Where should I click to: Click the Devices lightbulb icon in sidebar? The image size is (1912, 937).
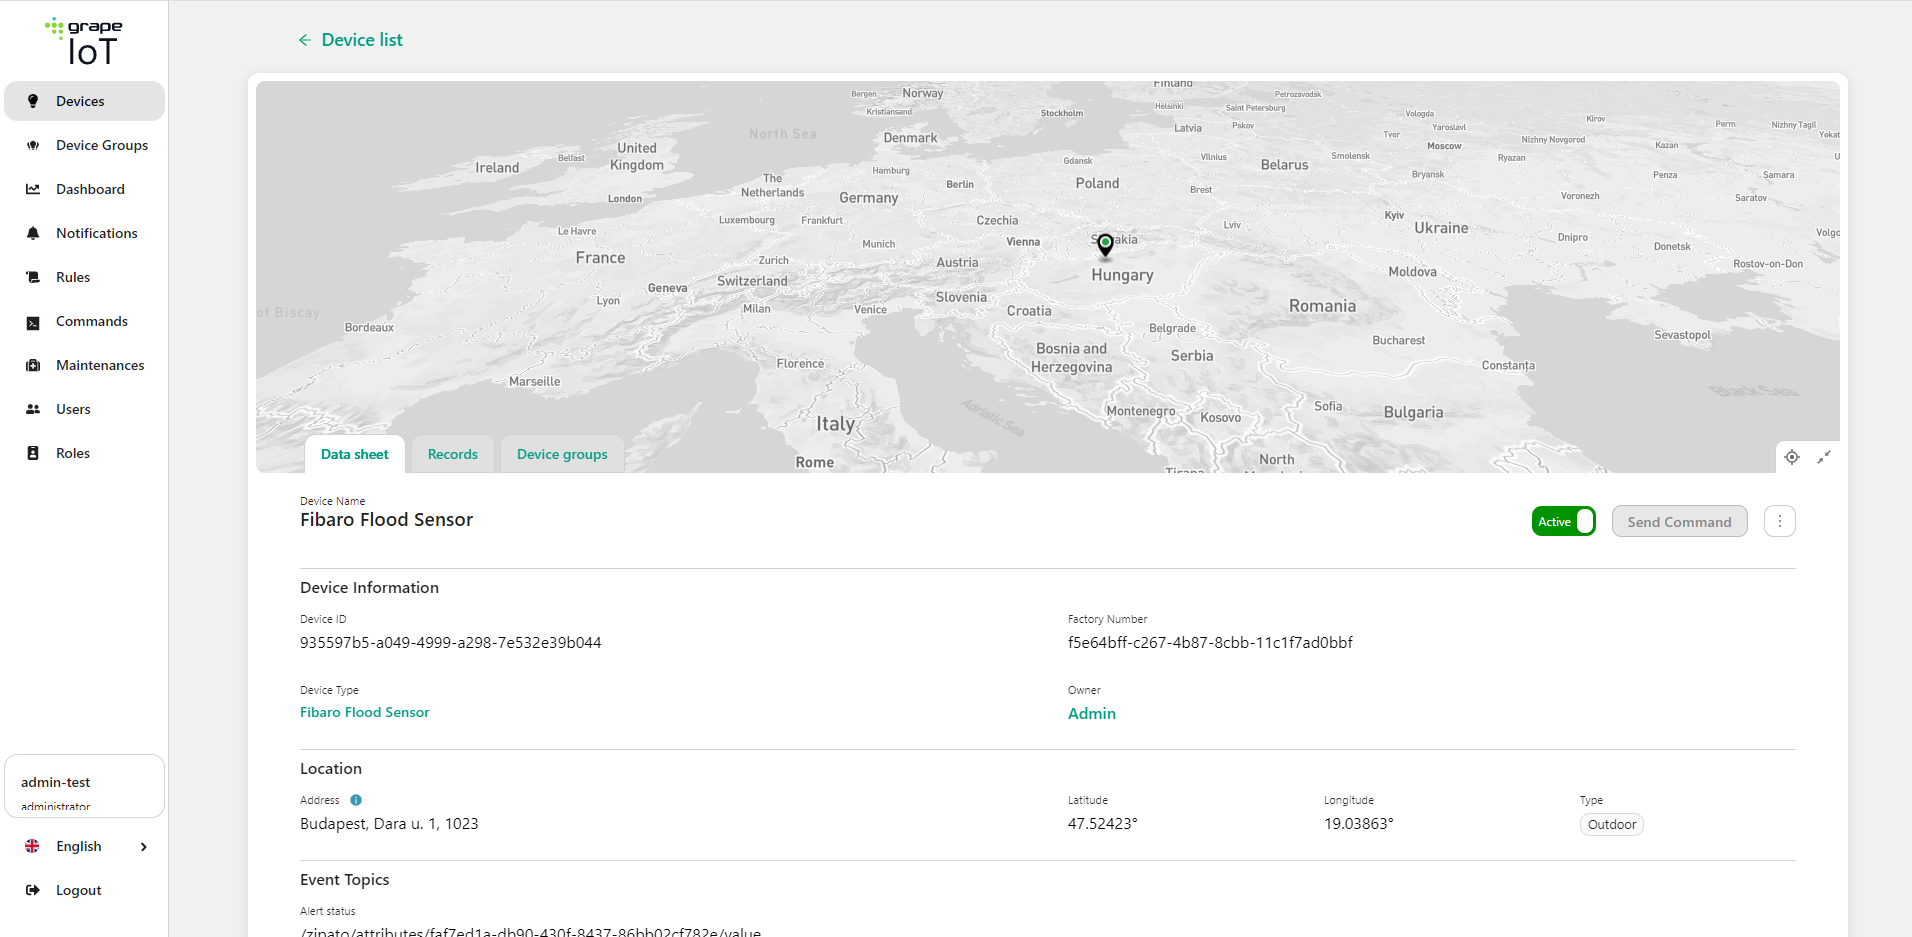(x=33, y=101)
